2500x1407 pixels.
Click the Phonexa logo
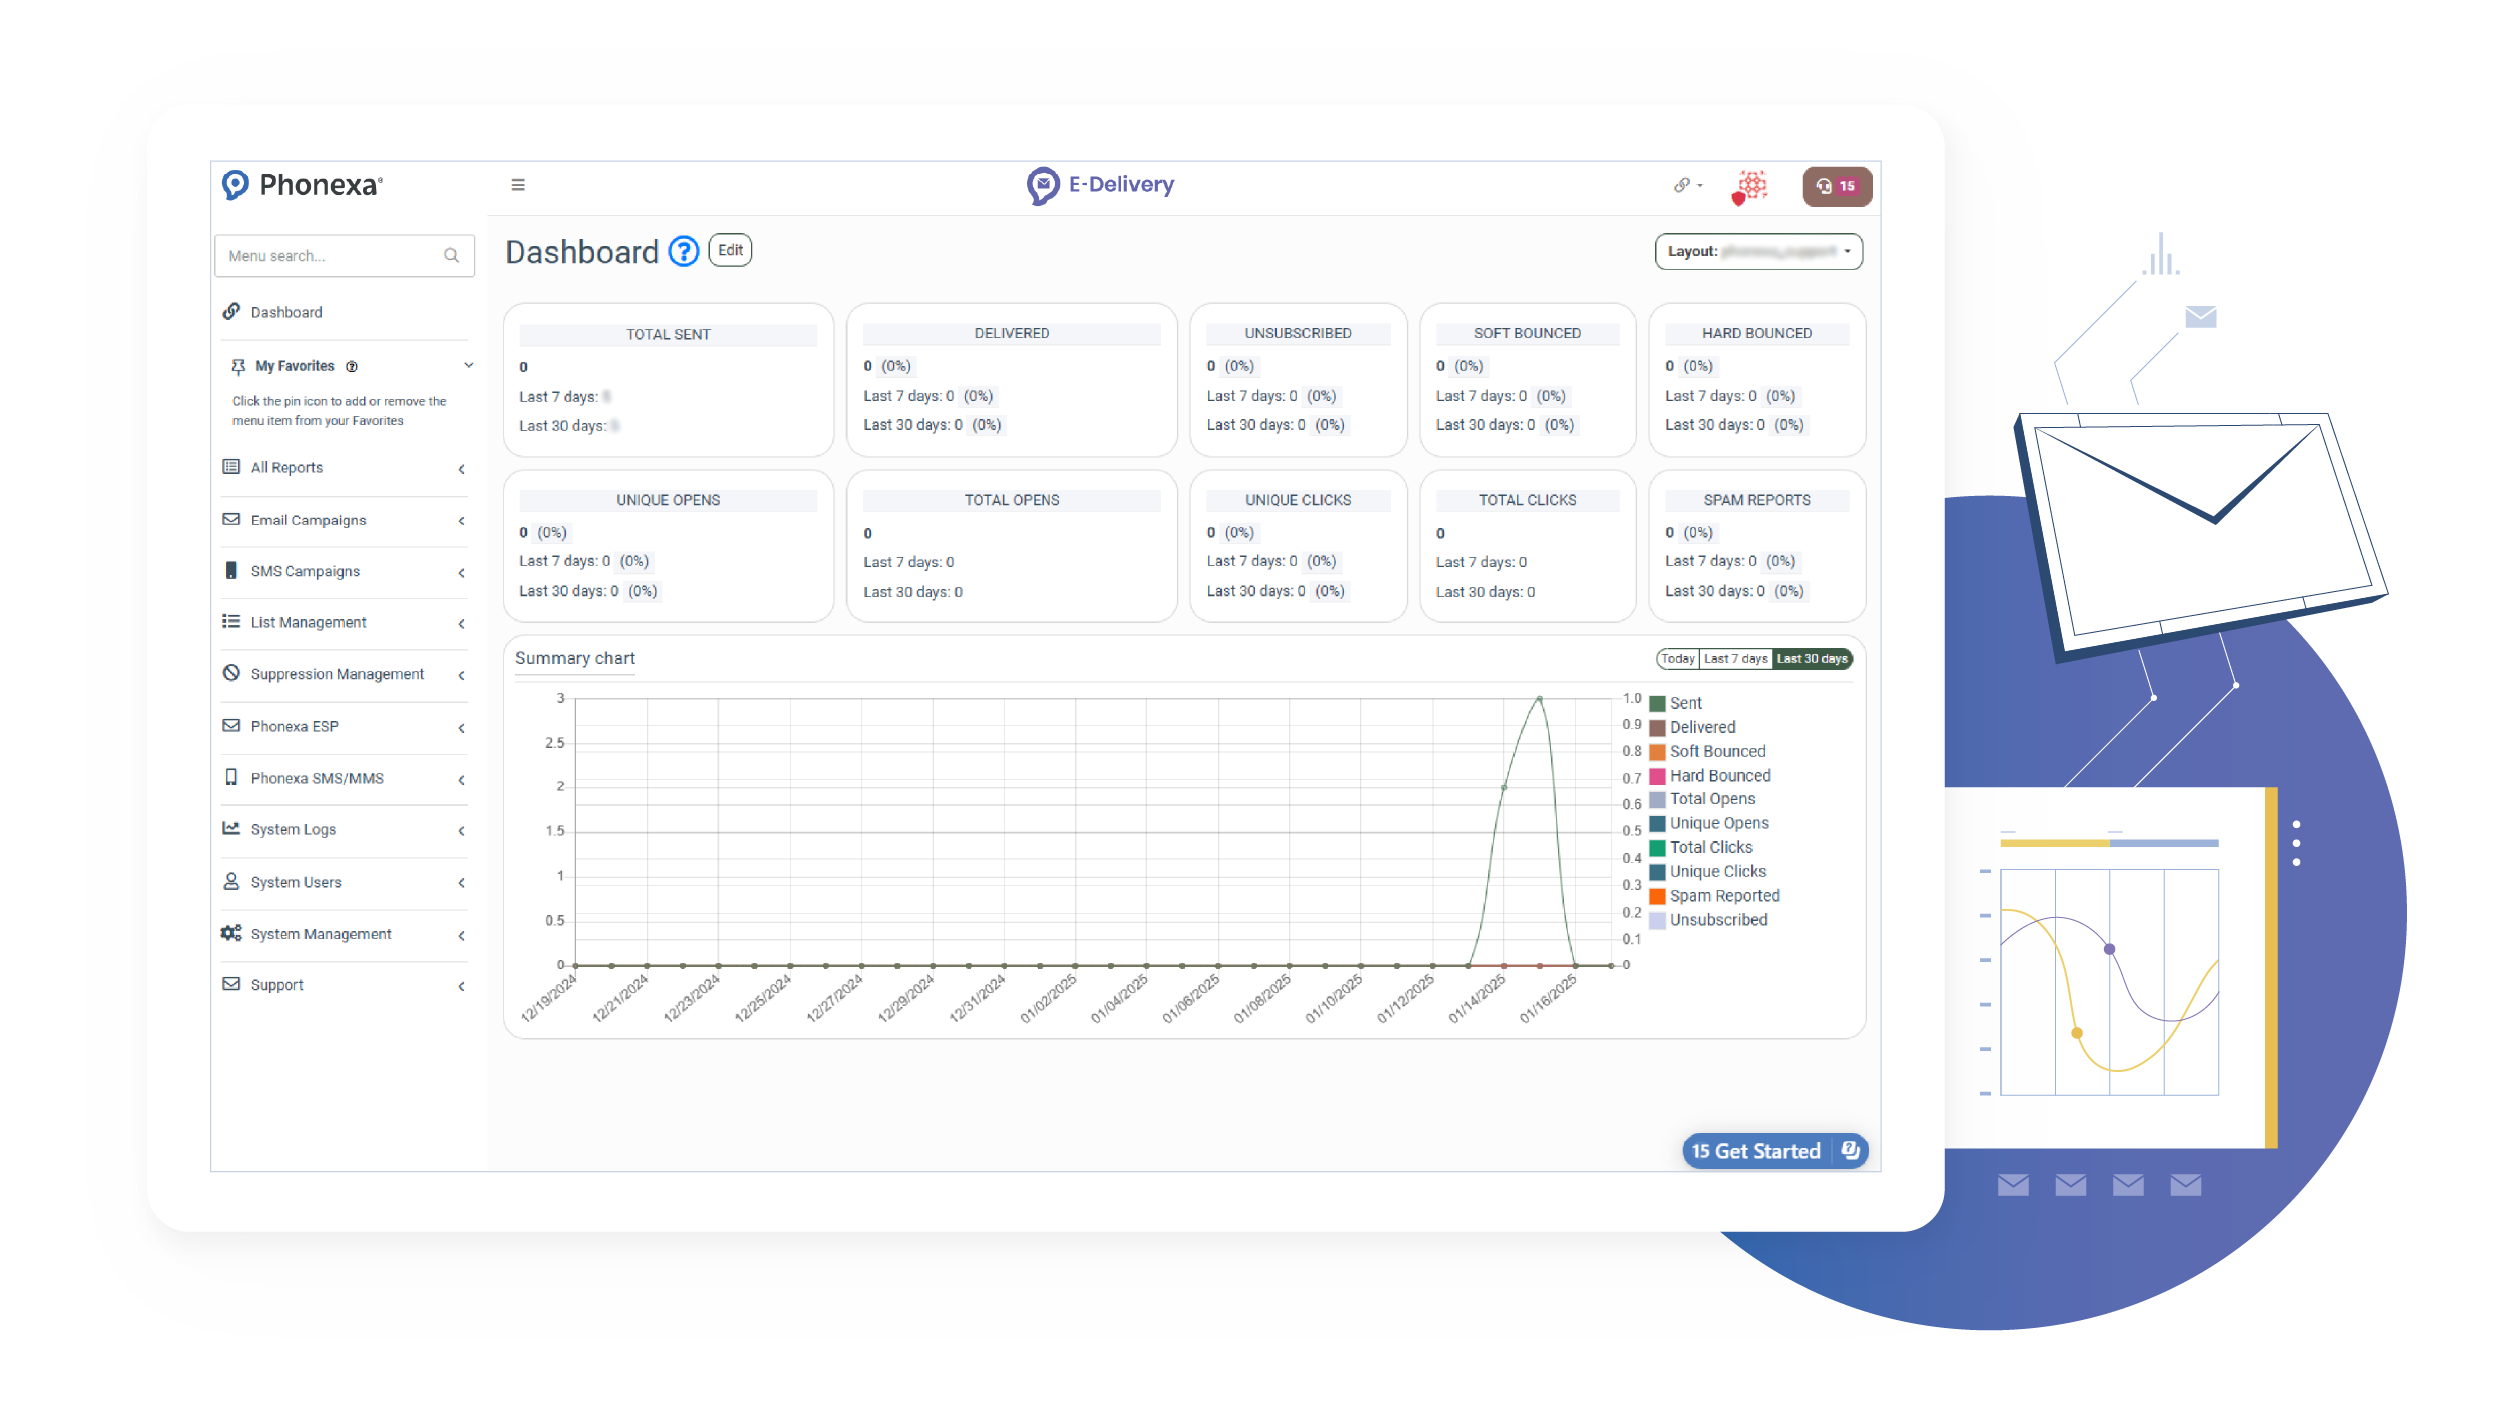pos(302,185)
